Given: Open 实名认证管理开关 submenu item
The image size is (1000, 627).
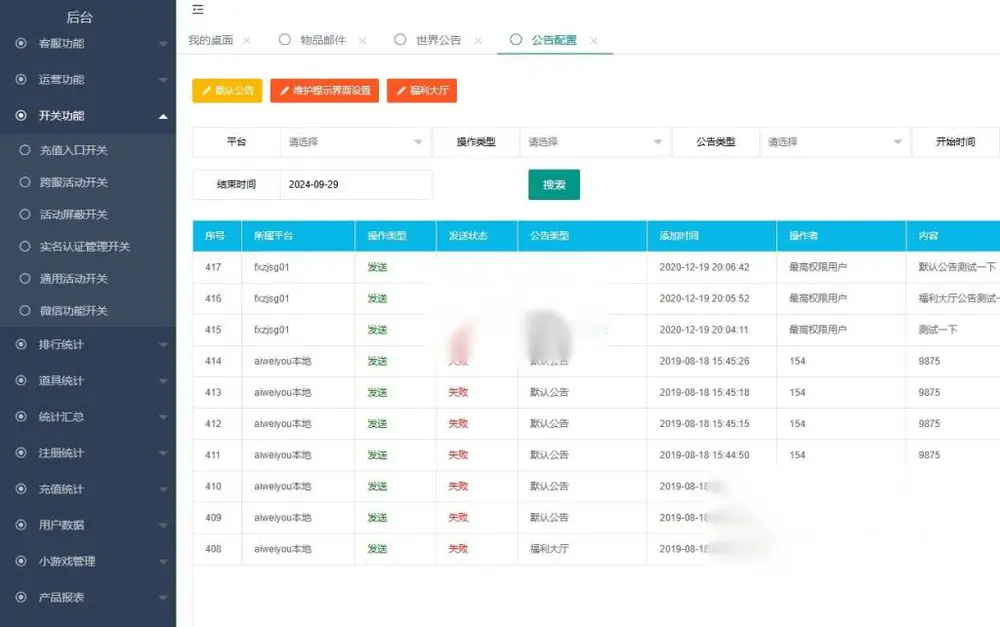Looking at the screenshot, I should [88, 246].
